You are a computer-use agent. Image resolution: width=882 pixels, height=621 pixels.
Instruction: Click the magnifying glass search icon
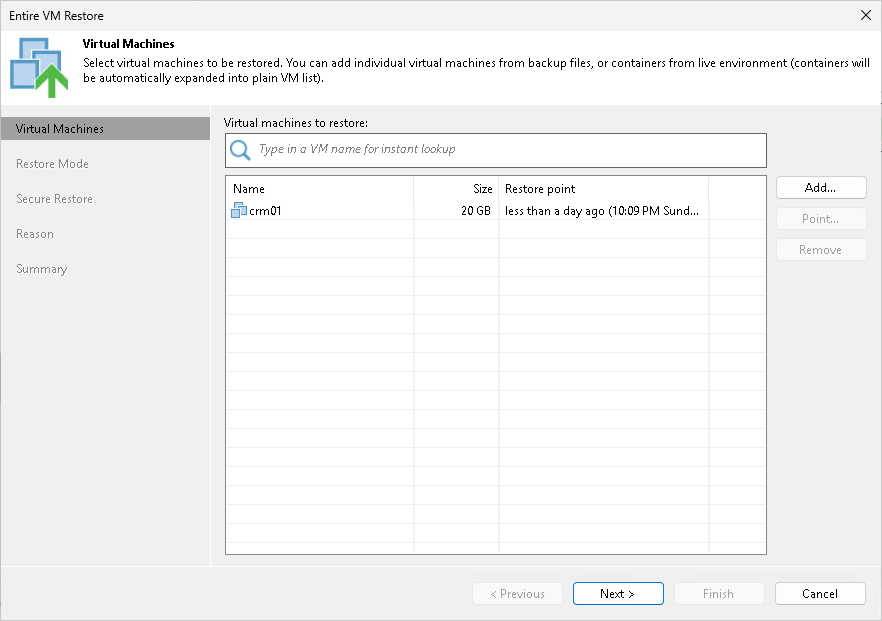coord(240,150)
